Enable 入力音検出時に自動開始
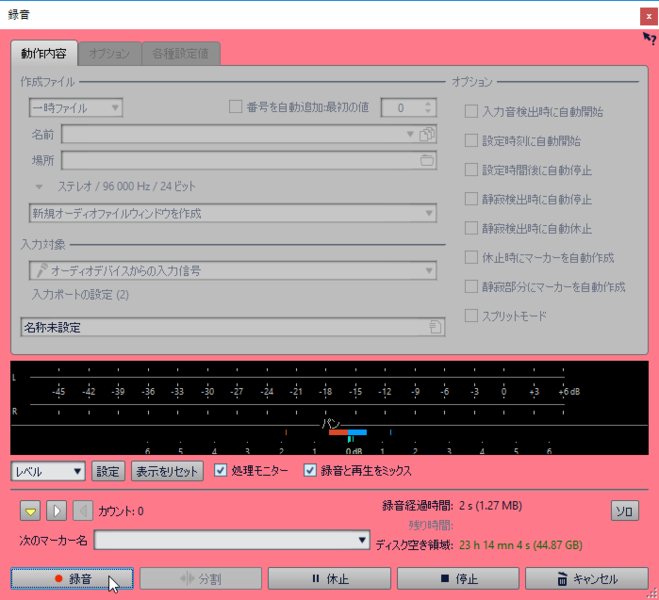659x600 pixels. coord(471,111)
